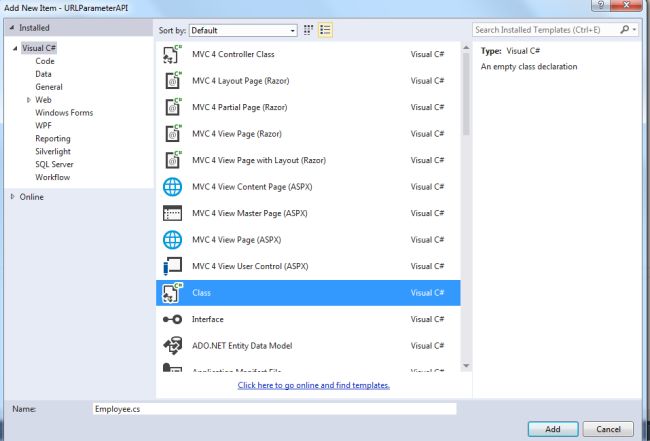The image size is (650, 441).
Task: Select MVC 4 Partial Page (Razor) text
Action: (x=240, y=107)
